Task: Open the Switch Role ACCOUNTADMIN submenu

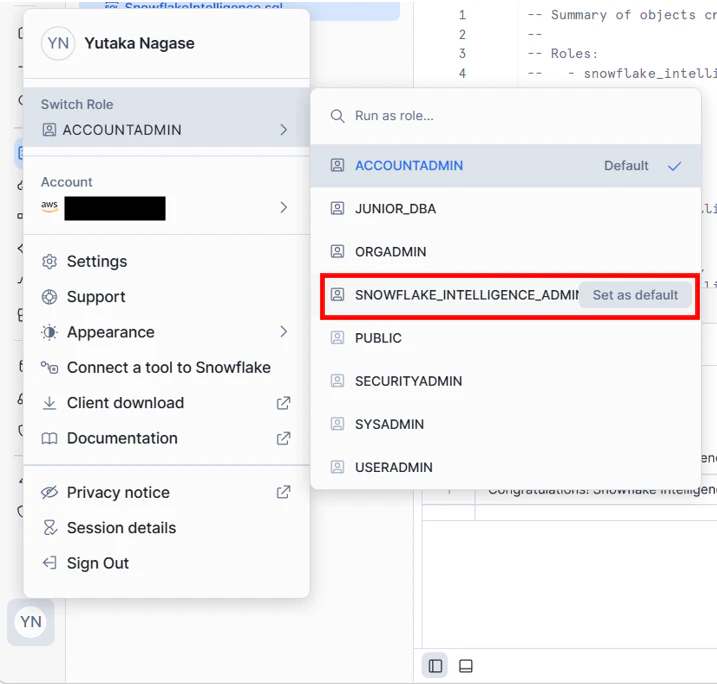Action: click(166, 117)
